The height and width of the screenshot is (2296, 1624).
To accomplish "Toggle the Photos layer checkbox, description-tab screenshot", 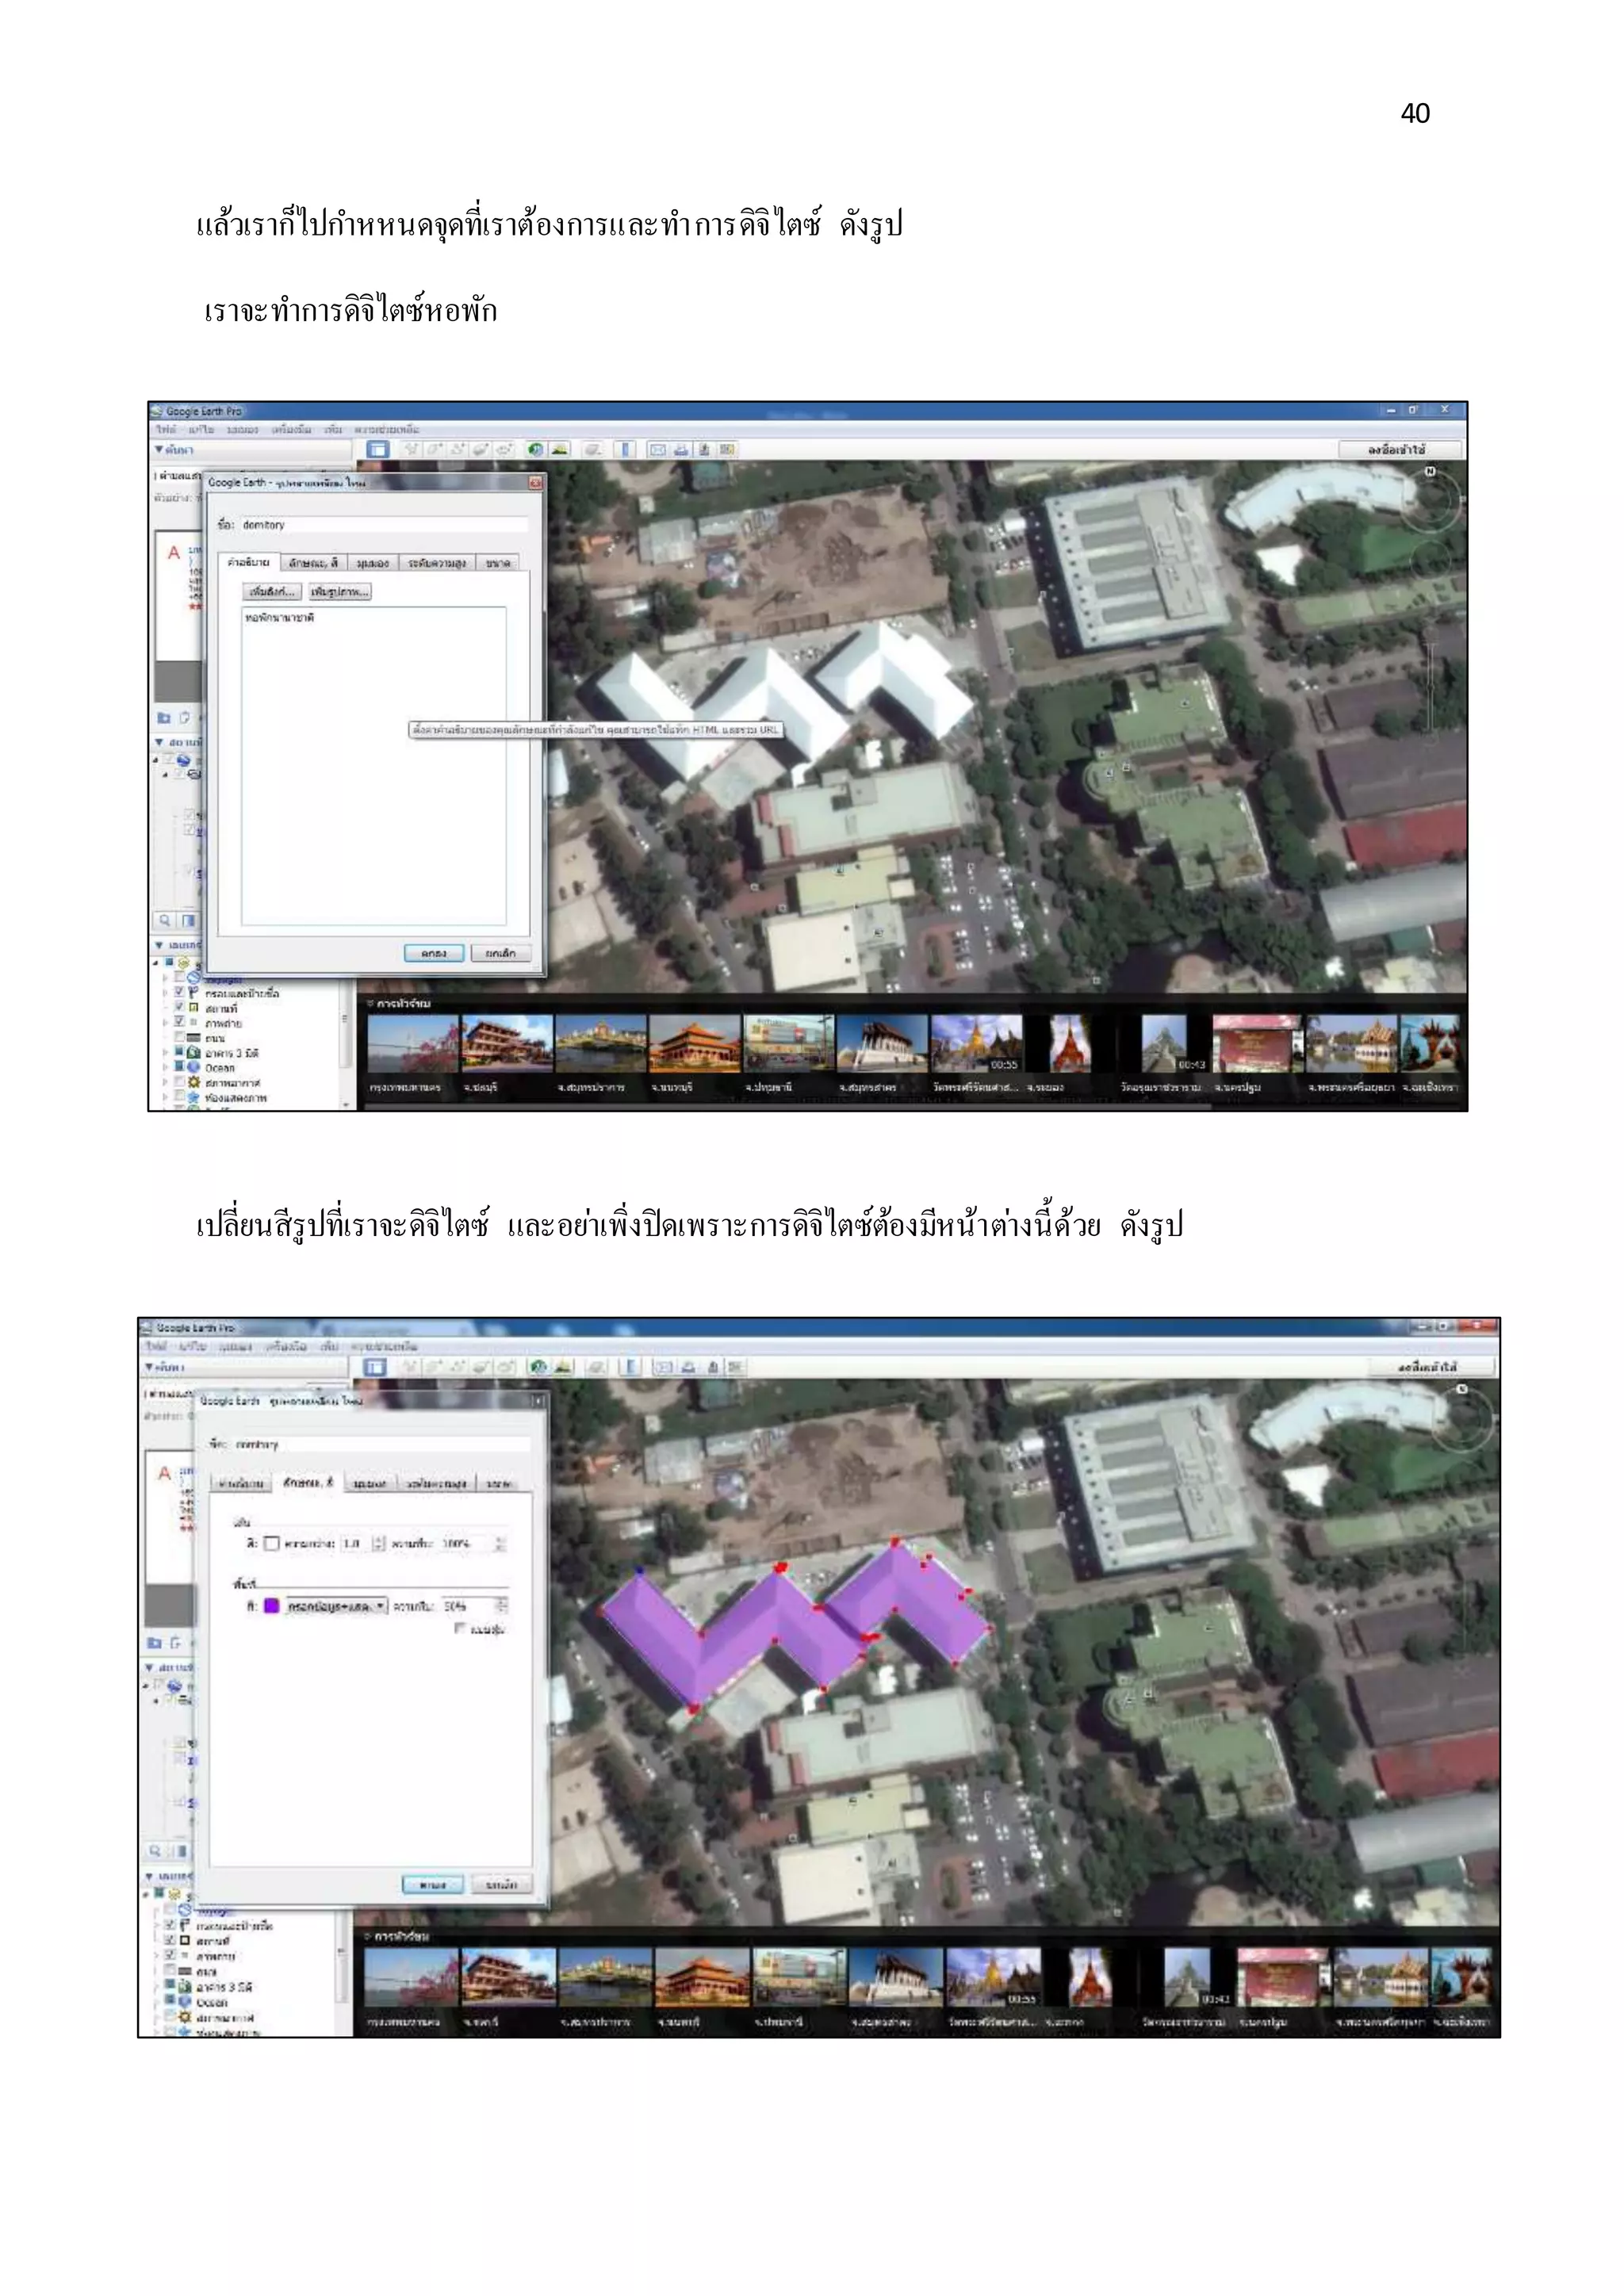I will (x=179, y=1023).
